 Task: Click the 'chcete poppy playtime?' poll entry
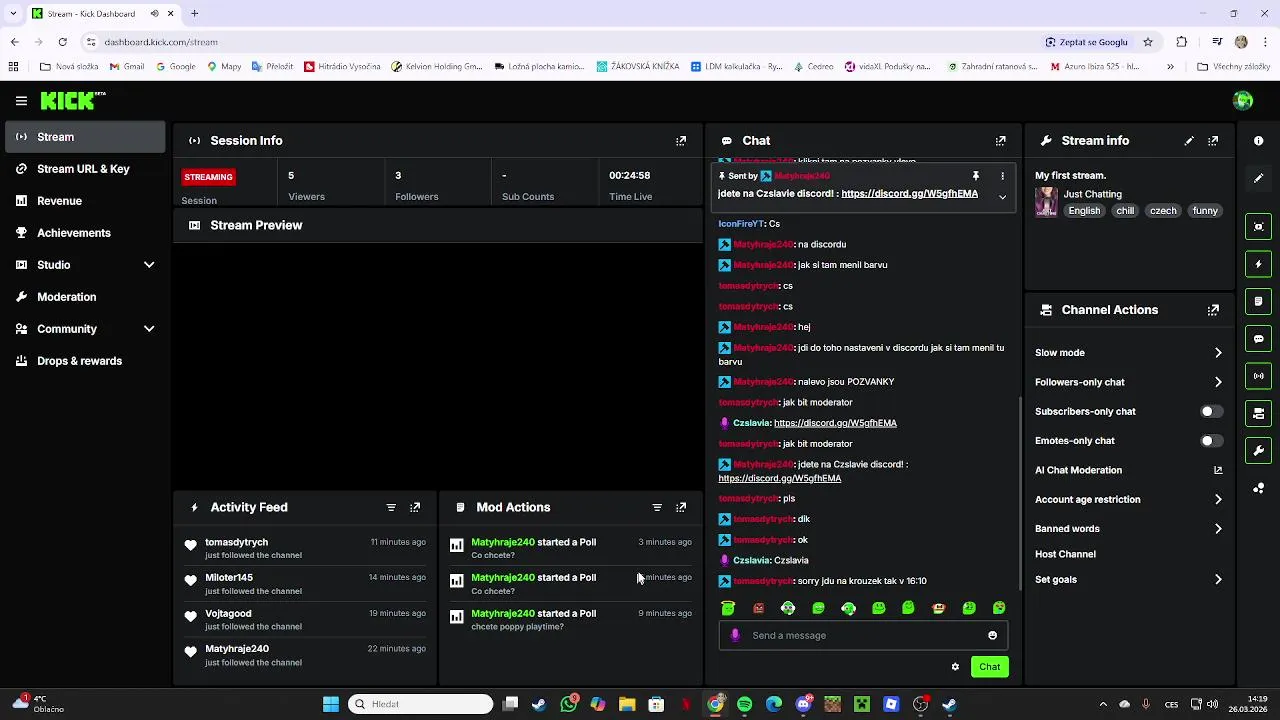(570, 620)
